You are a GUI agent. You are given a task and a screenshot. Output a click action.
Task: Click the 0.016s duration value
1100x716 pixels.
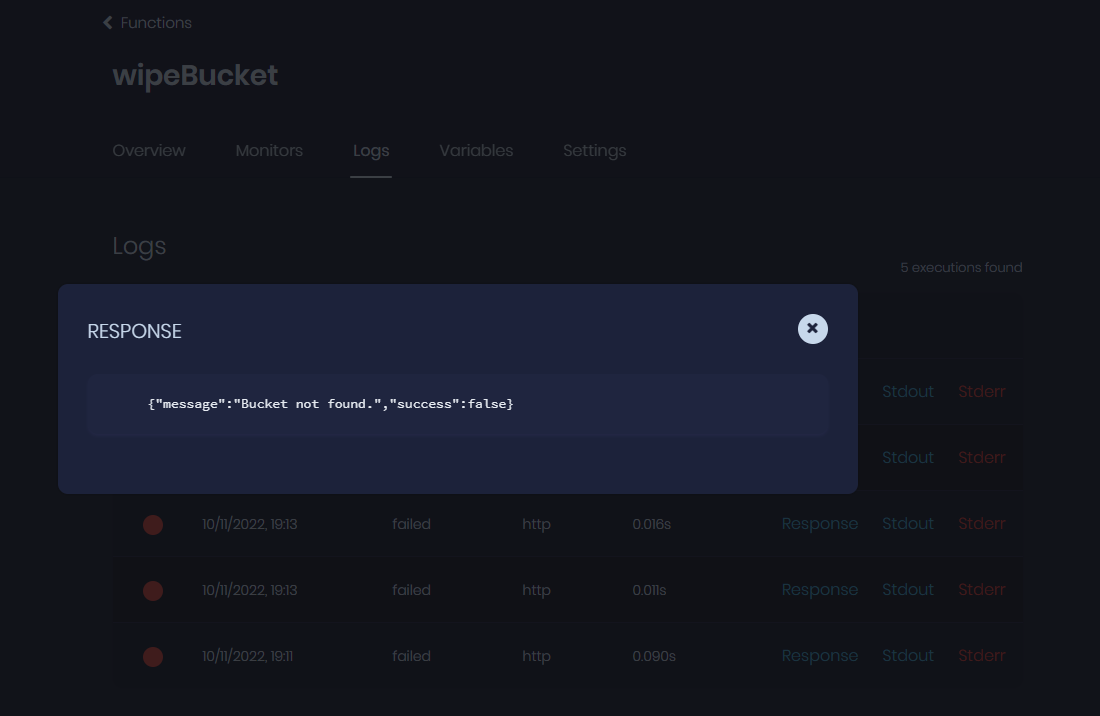(x=651, y=524)
